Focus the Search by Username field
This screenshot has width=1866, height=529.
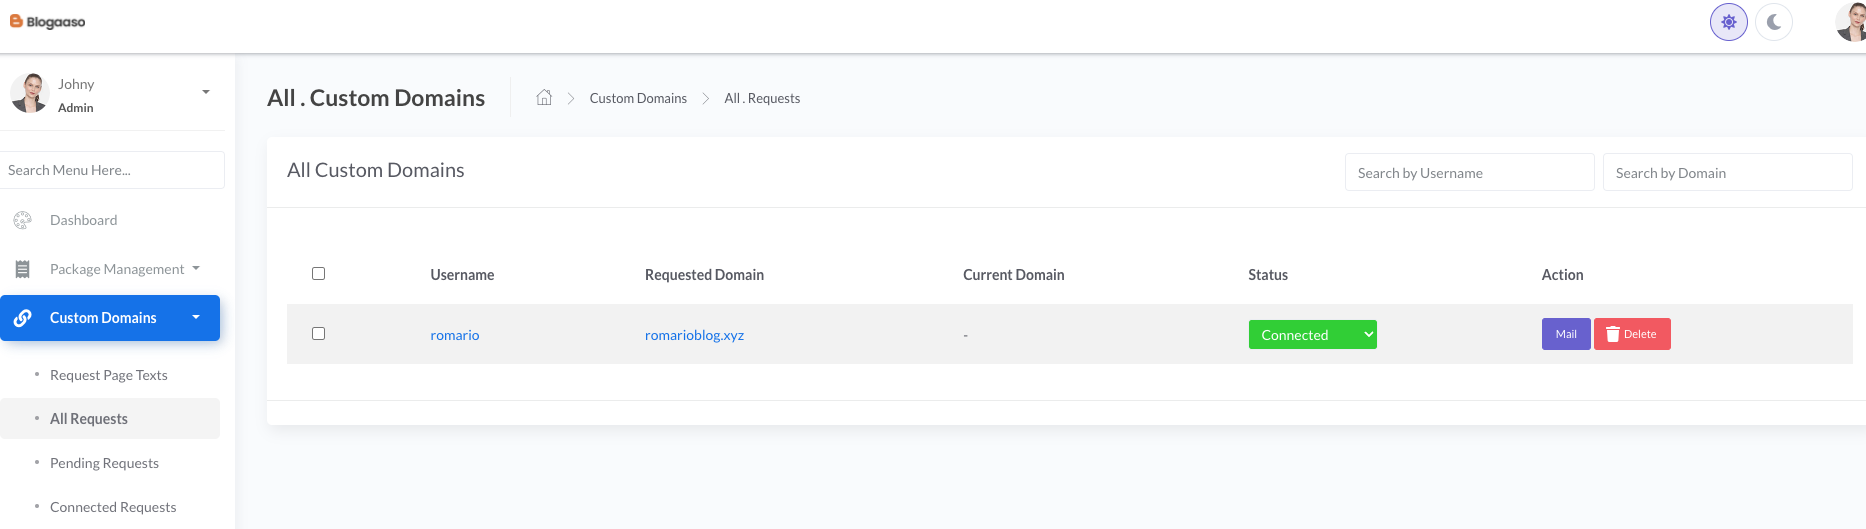tap(1469, 173)
